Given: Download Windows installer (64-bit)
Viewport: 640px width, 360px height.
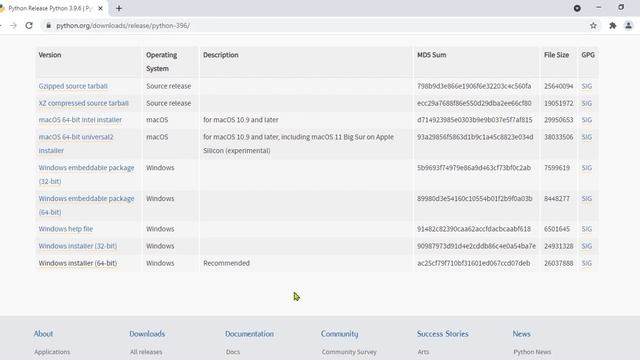Looking at the screenshot, I should 78,263.
